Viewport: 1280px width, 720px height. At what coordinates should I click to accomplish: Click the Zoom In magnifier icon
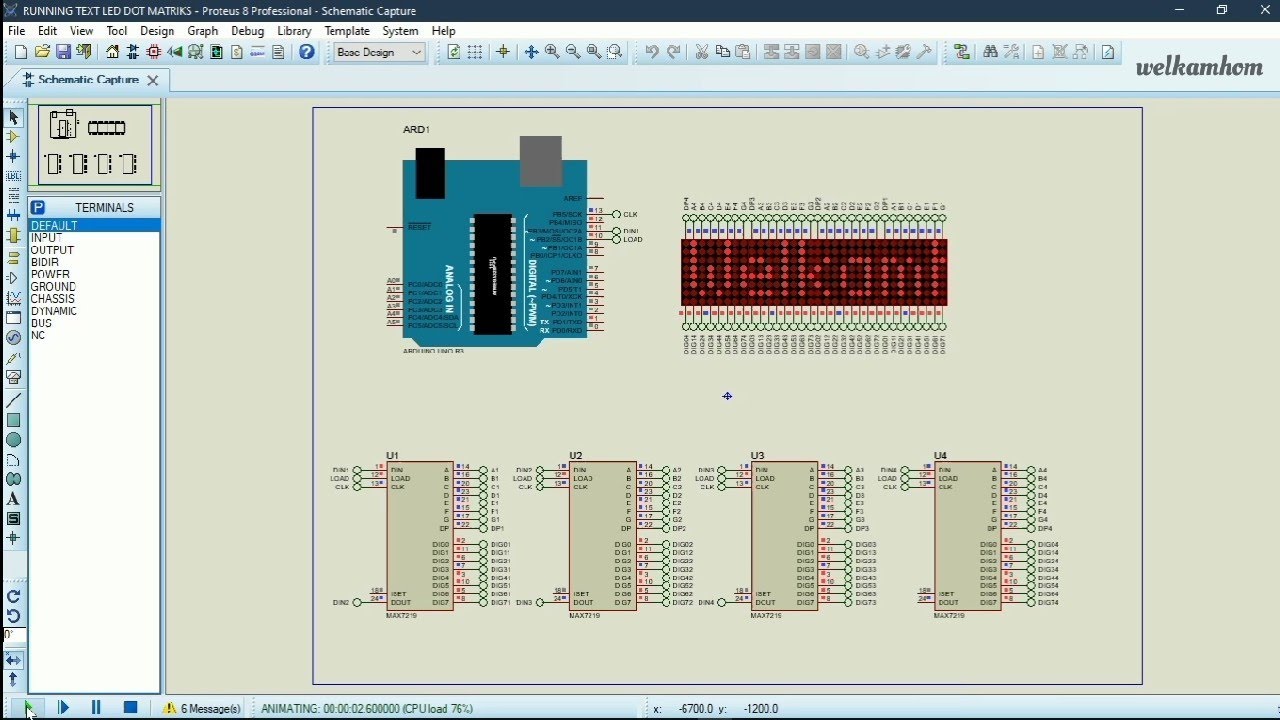(552, 52)
